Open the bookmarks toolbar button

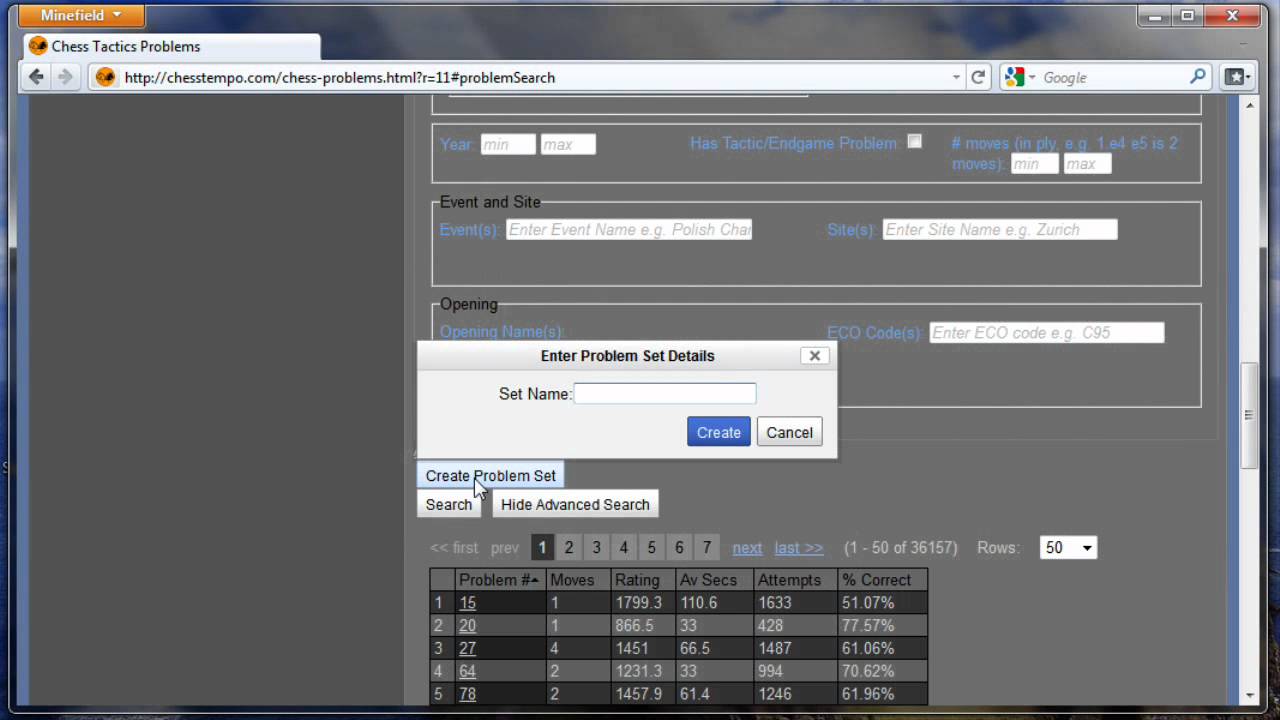(x=1237, y=77)
